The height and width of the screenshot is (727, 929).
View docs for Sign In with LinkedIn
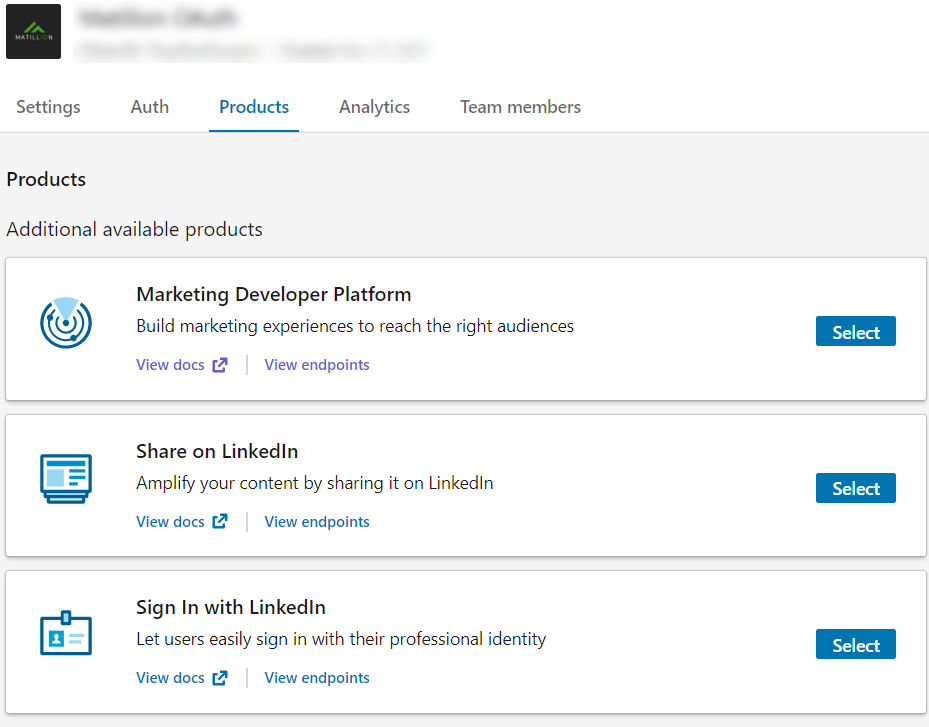click(182, 677)
